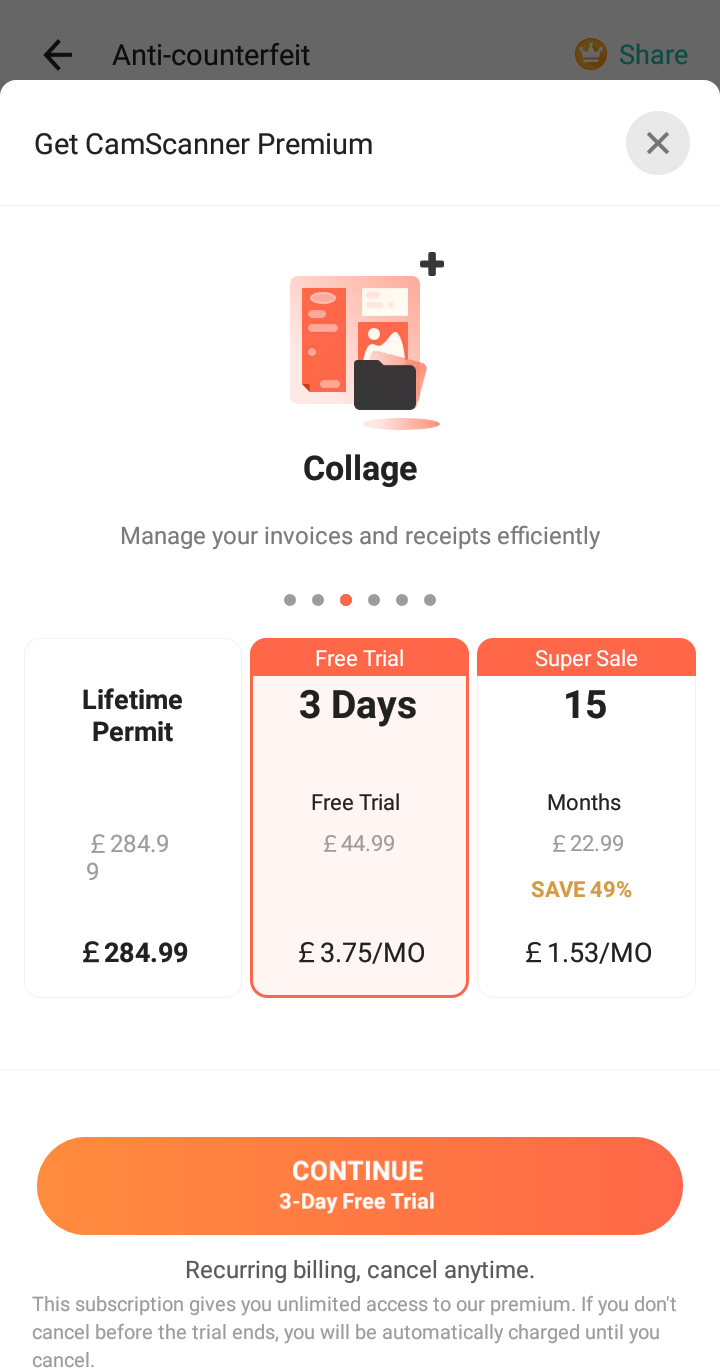This screenshot has height=1368, width=720.
Task: Tap the dark folder icon in the illustration
Action: [385, 385]
